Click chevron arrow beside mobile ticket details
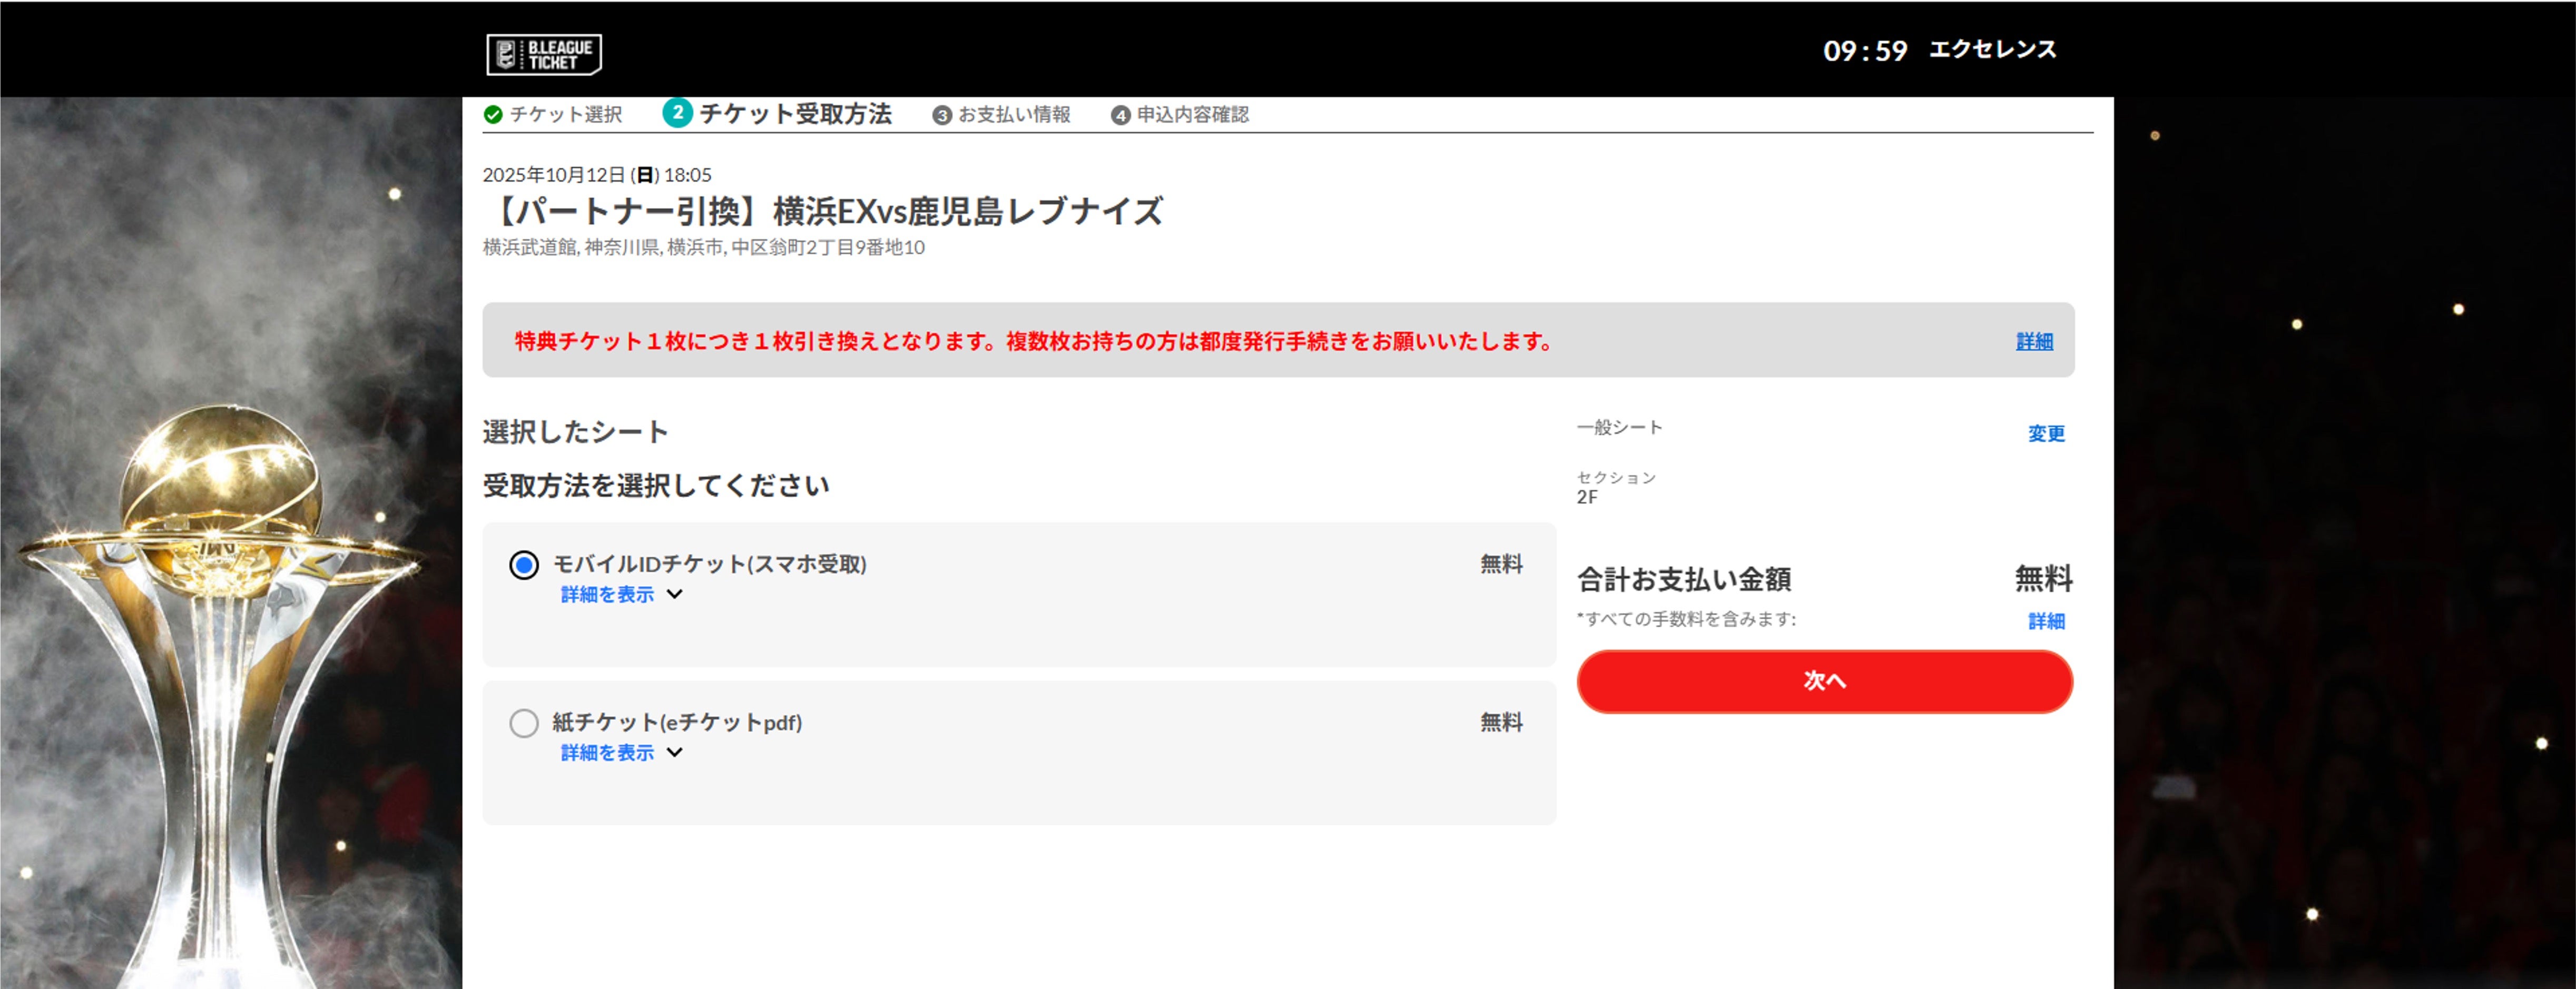This screenshot has height=989, width=2576. pos(675,594)
